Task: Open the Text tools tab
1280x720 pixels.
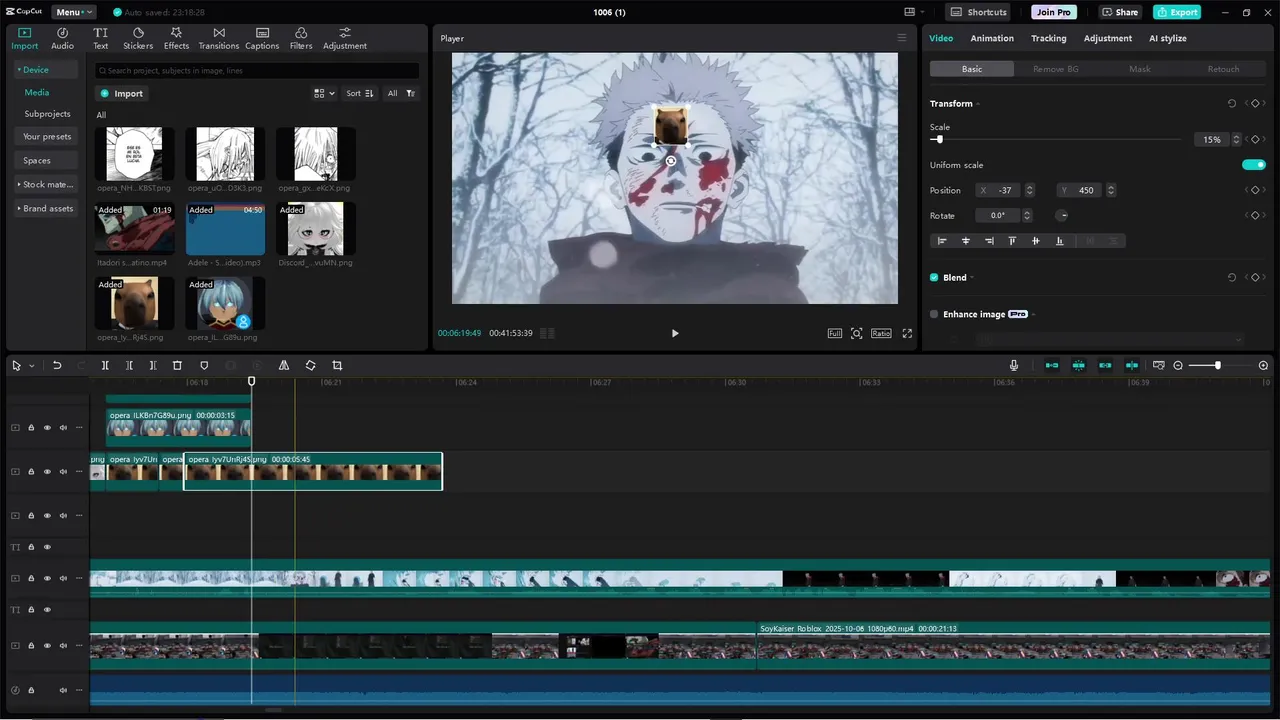Action: pos(101,39)
